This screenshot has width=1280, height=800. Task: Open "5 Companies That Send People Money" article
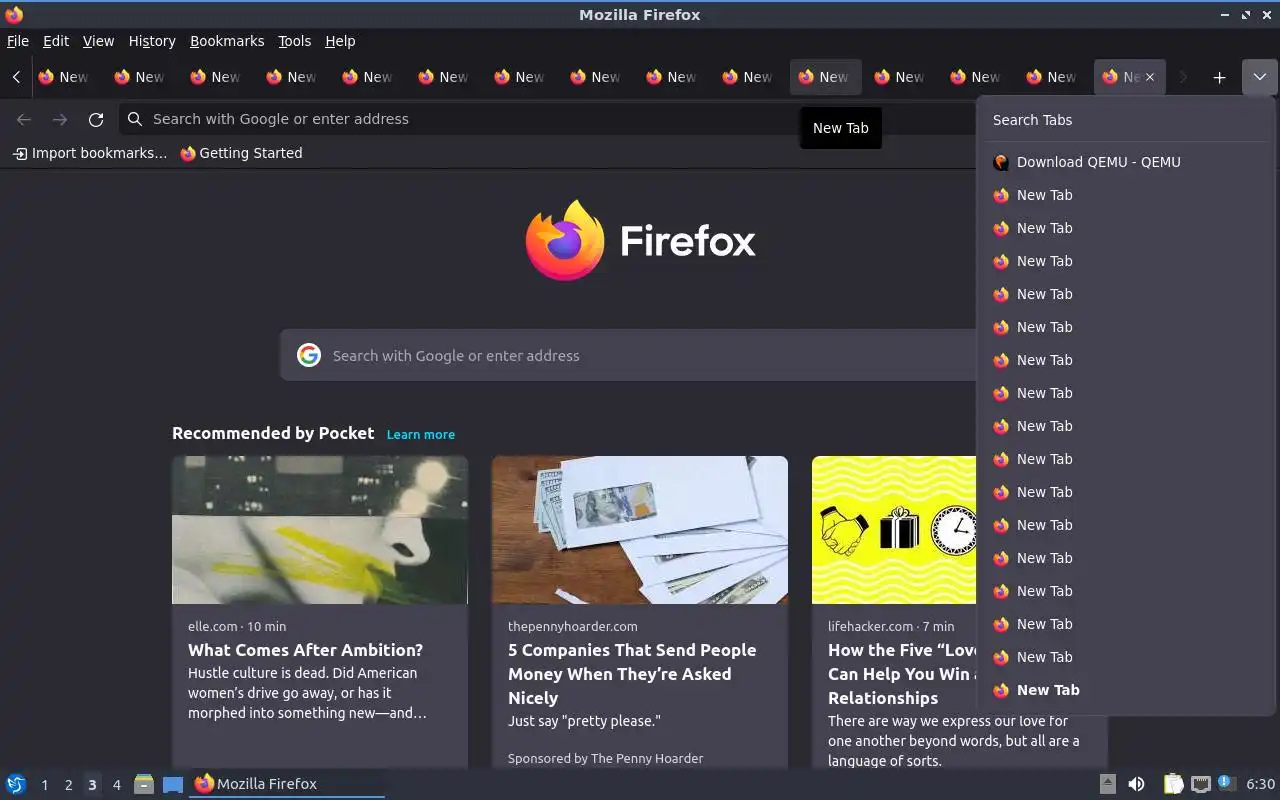click(x=632, y=674)
